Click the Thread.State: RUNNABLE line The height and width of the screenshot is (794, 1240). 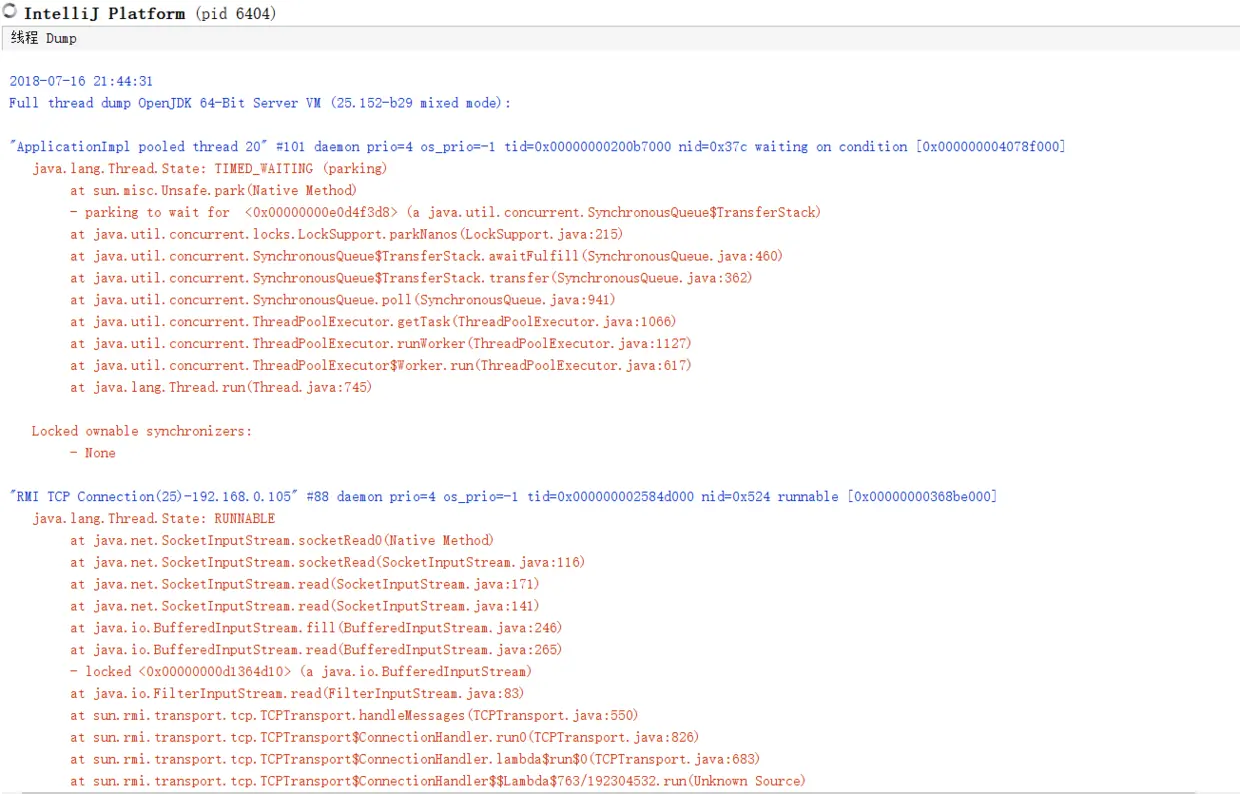coord(153,519)
